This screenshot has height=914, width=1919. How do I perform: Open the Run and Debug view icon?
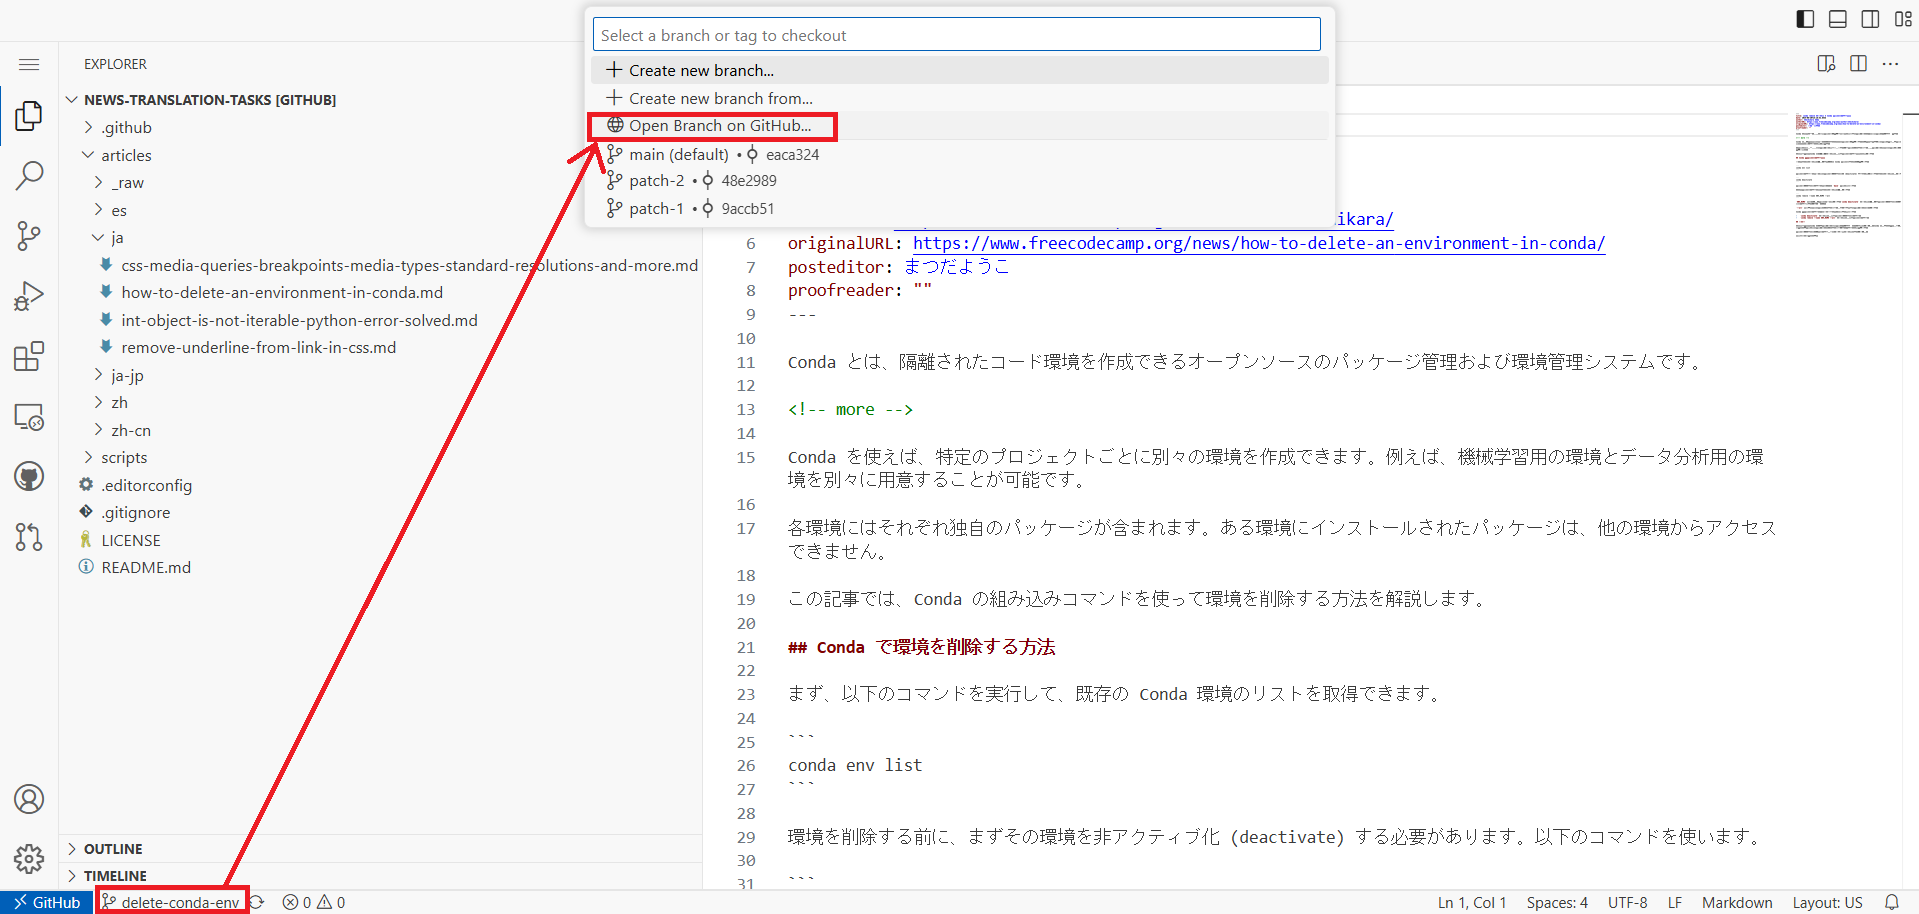click(x=29, y=296)
